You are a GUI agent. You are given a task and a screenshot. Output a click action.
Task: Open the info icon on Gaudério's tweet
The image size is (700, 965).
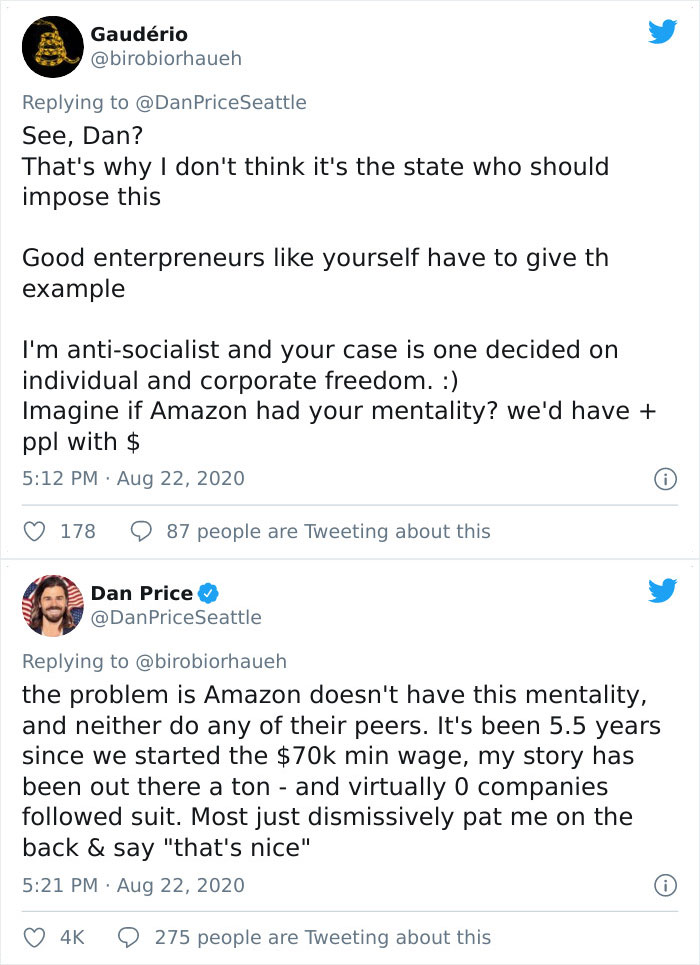[x=665, y=478]
